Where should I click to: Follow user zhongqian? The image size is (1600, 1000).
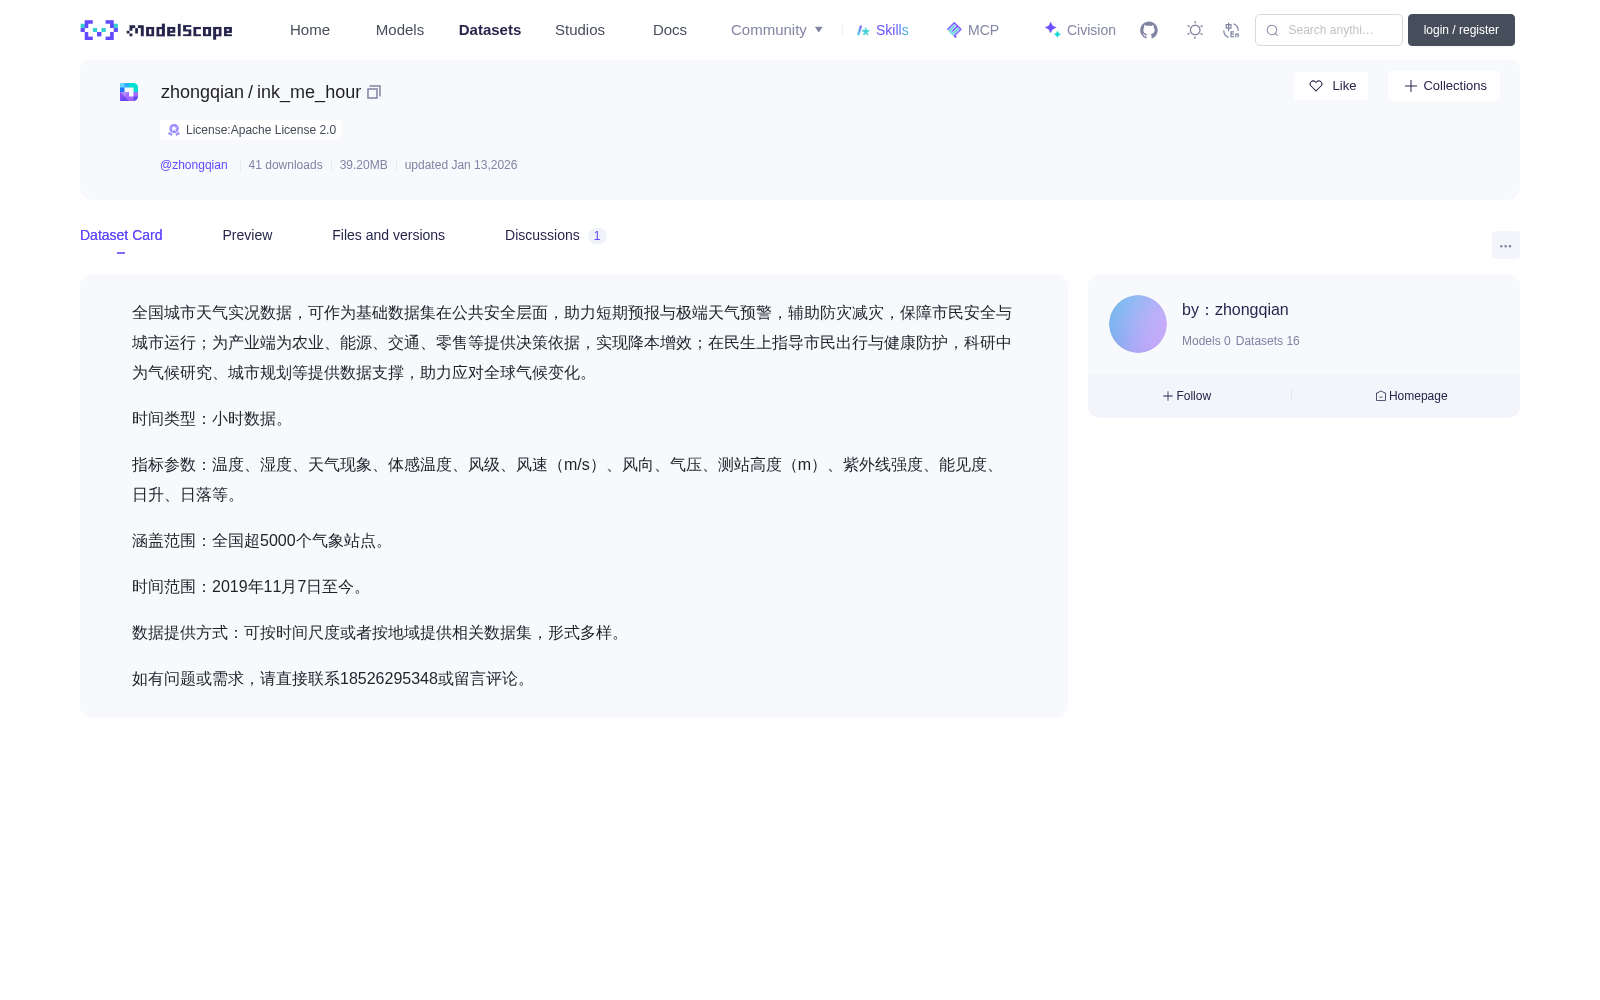[x=1187, y=396]
